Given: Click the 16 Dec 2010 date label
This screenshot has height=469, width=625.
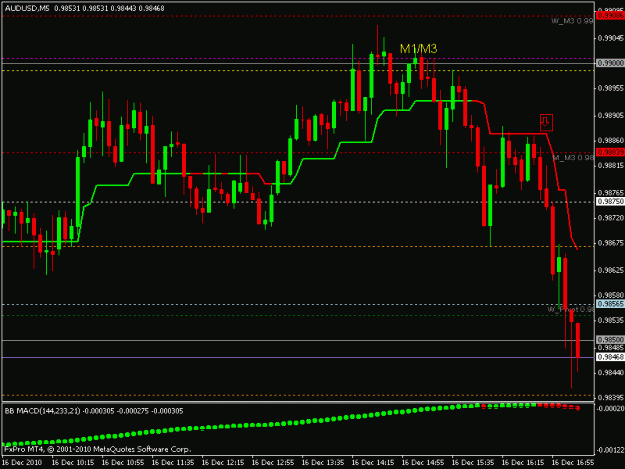Looking at the screenshot, I should (22, 463).
